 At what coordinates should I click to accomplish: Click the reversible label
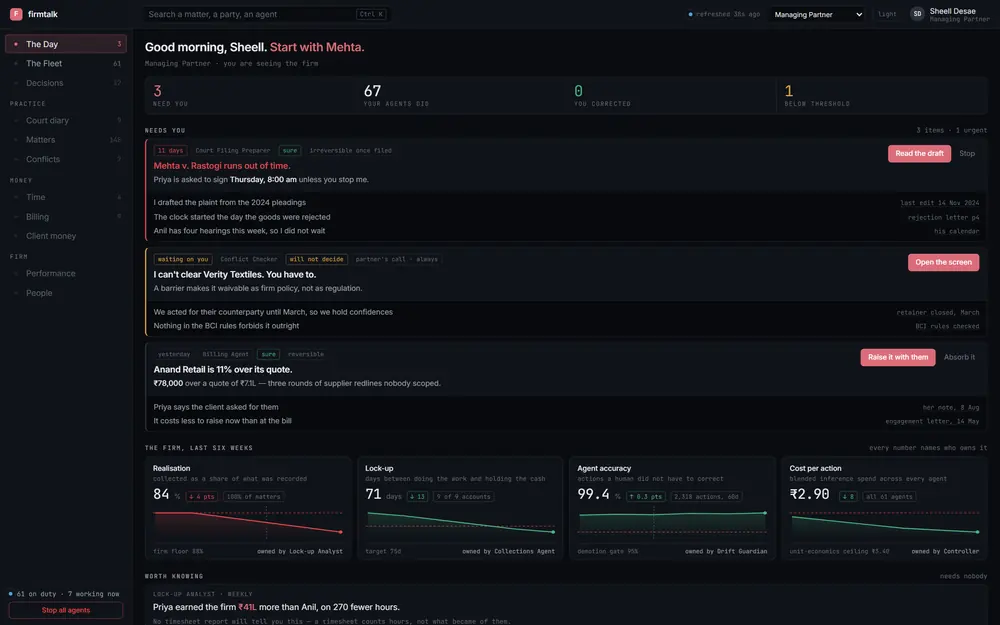pyautogui.click(x=305, y=355)
